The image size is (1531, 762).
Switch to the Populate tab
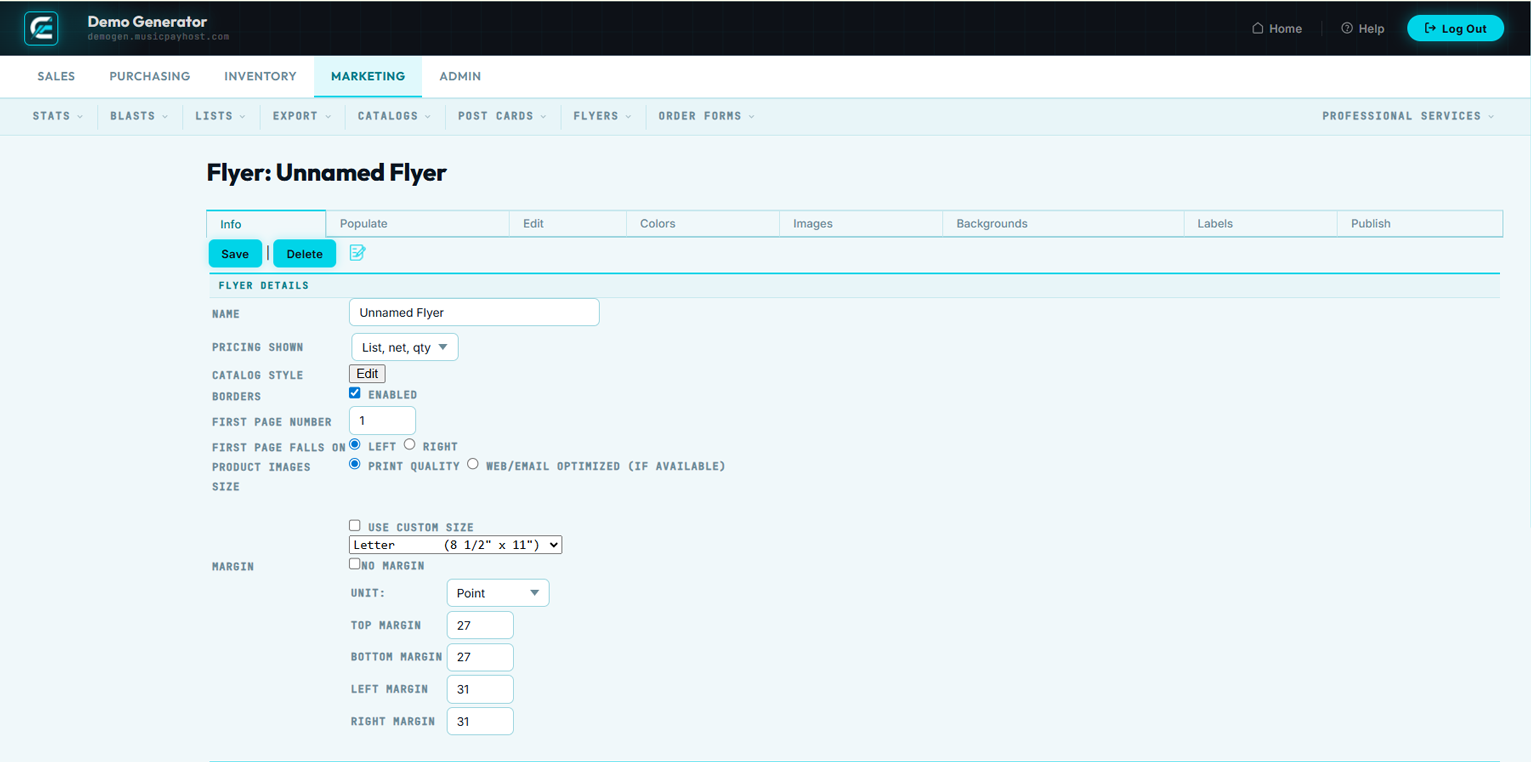418,224
